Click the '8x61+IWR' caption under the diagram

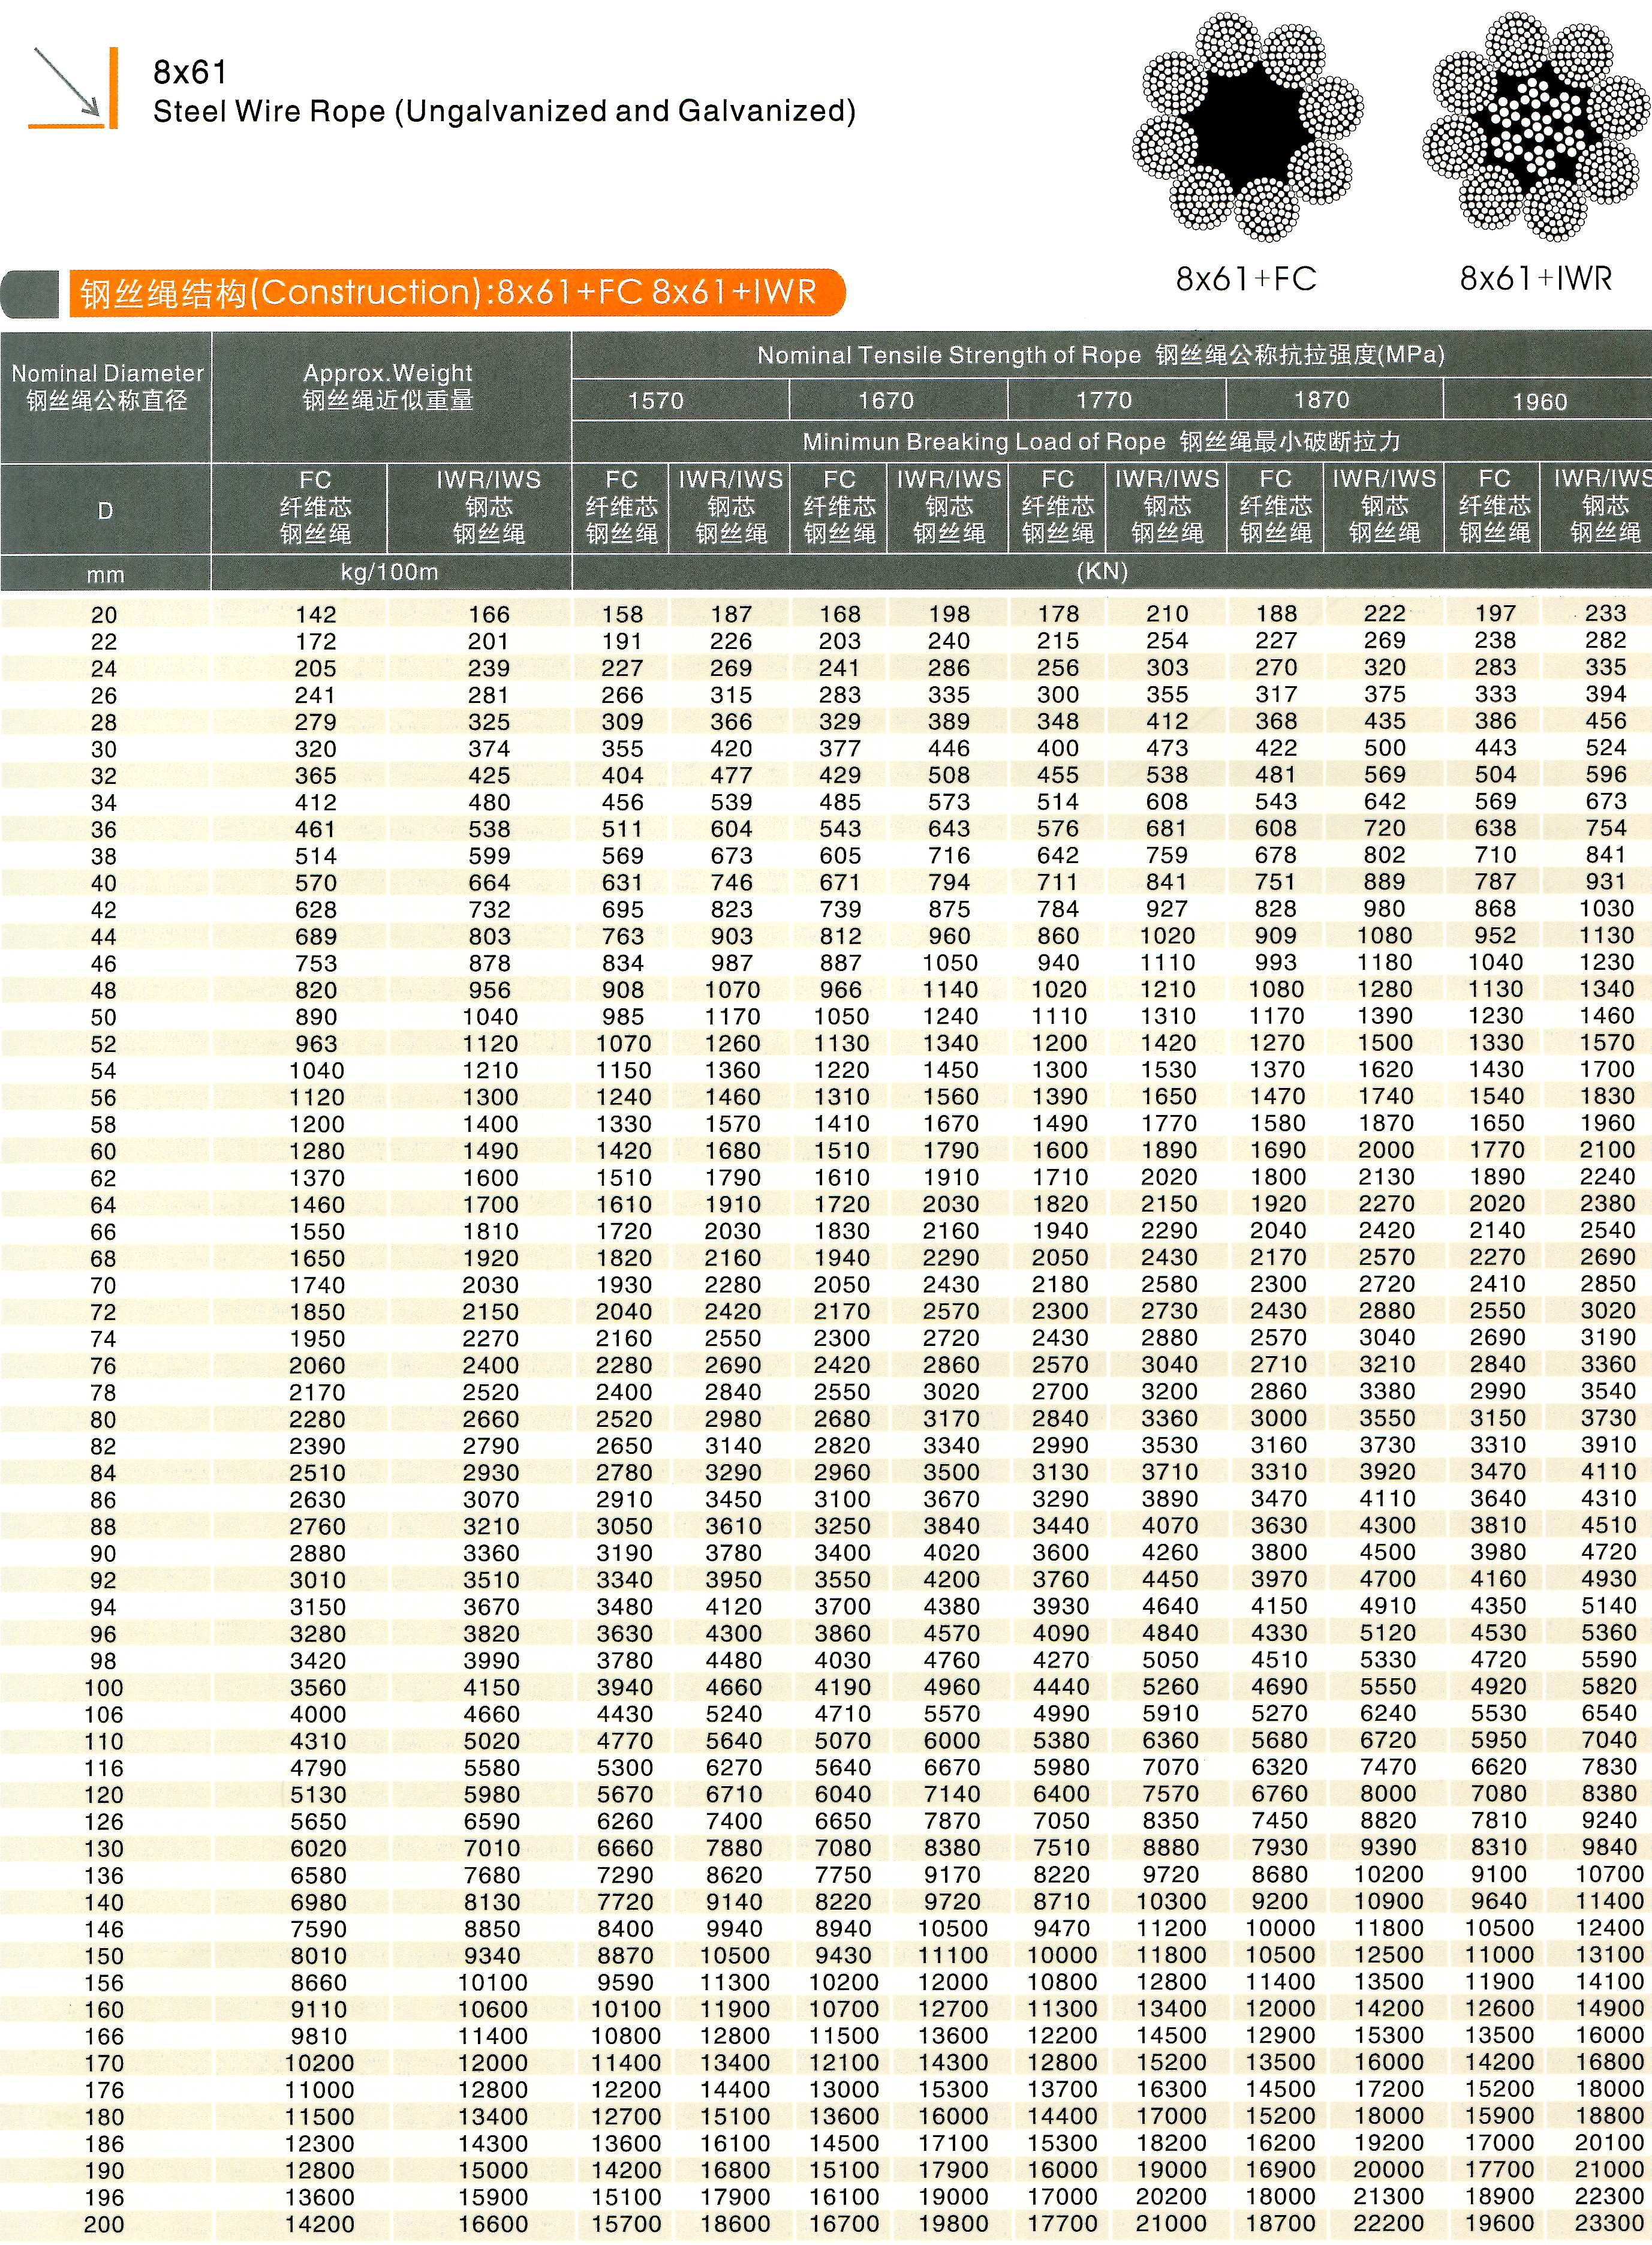(x=1536, y=278)
